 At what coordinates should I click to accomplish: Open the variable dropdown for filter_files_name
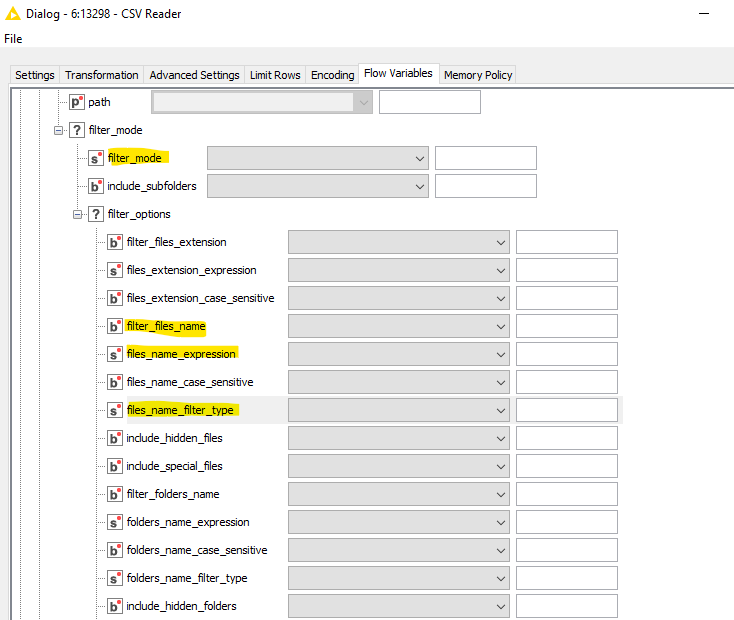[x=399, y=326]
